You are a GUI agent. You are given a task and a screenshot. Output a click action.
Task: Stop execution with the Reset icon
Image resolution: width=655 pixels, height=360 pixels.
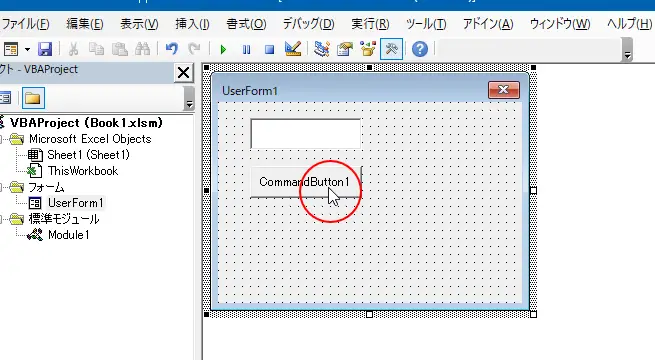pyautogui.click(x=269, y=50)
